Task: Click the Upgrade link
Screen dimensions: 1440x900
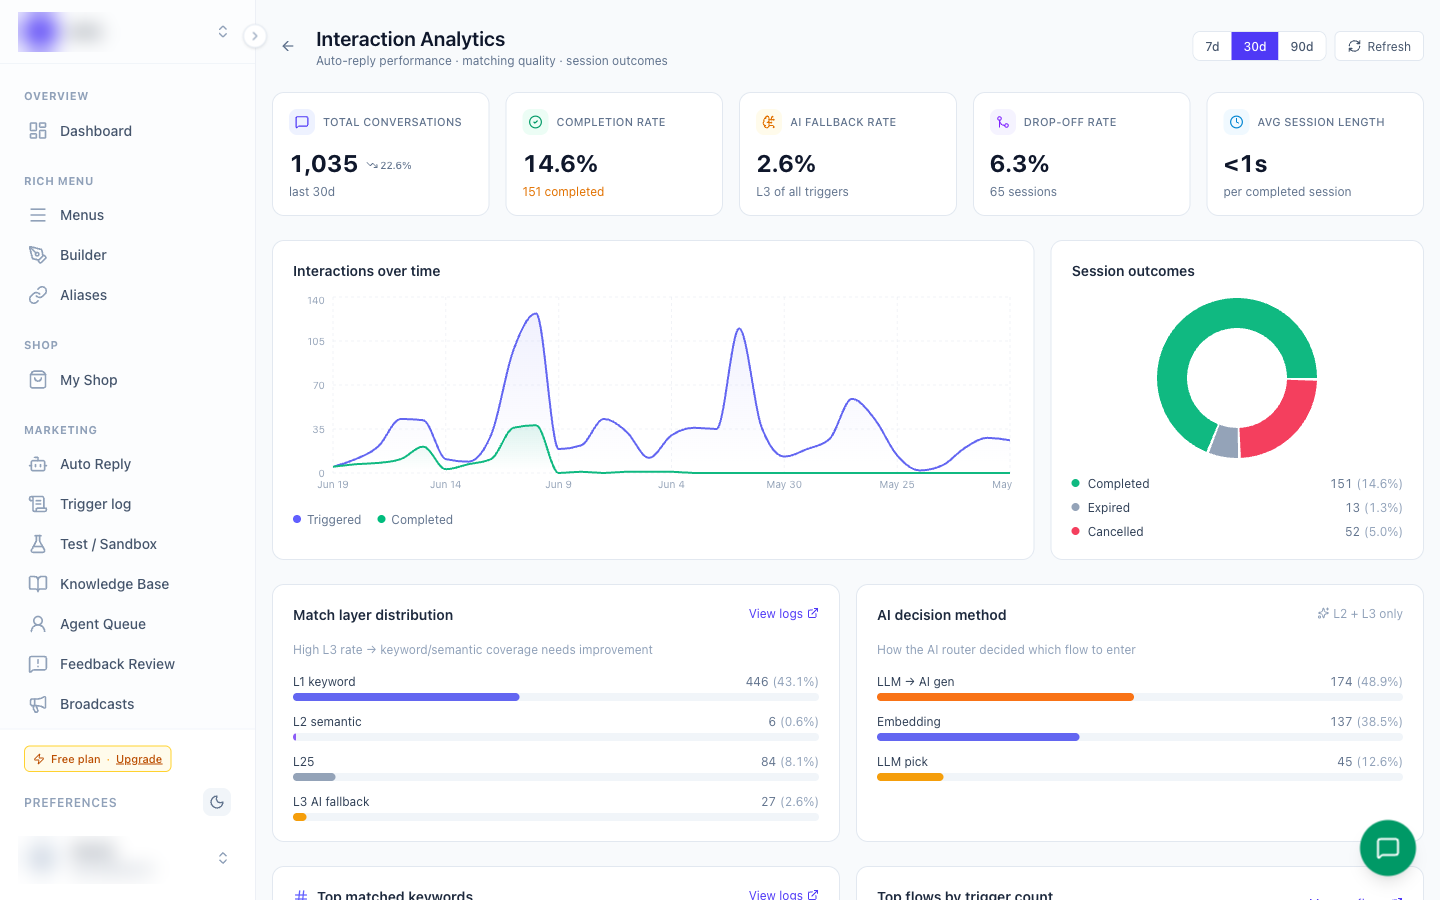Action: [x=139, y=759]
